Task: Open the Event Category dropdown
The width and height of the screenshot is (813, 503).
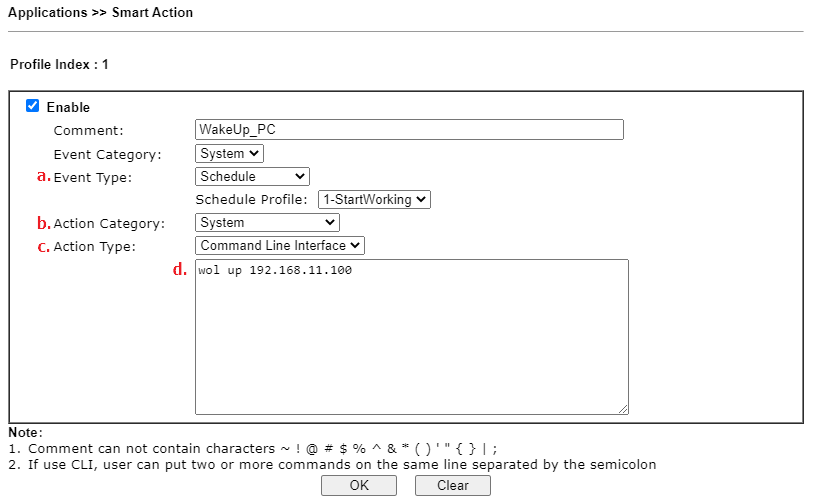Action: (x=229, y=153)
